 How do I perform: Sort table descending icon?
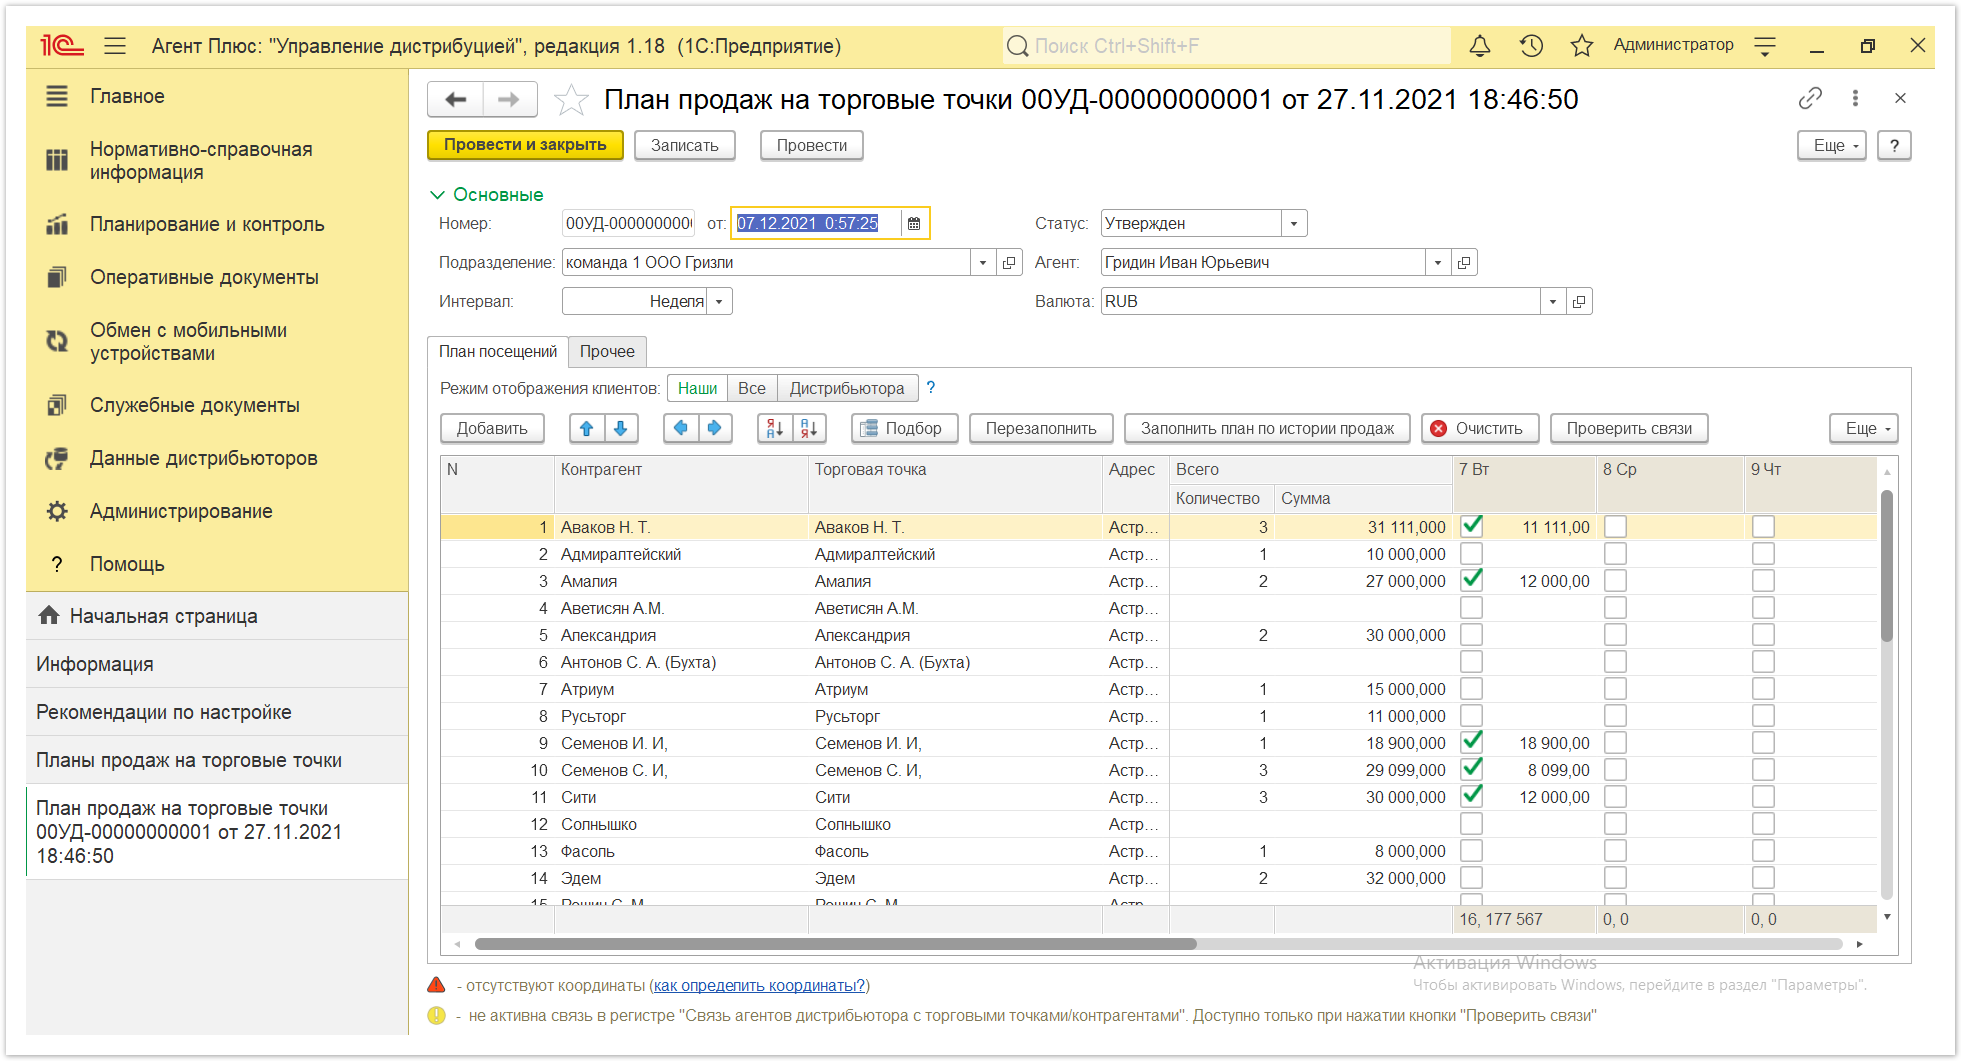tap(810, 428)
